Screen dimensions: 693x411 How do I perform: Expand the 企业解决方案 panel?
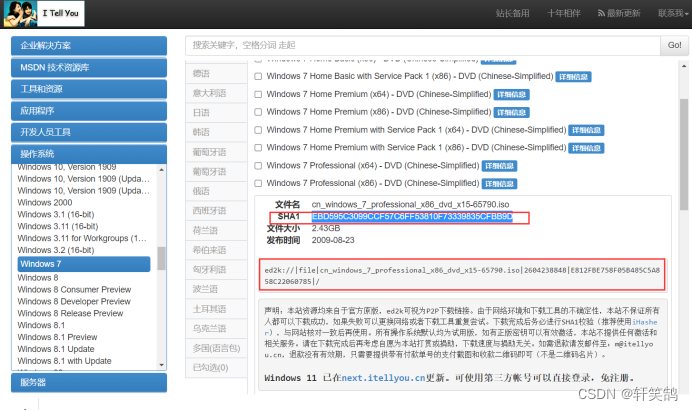(x=89, y=46)
